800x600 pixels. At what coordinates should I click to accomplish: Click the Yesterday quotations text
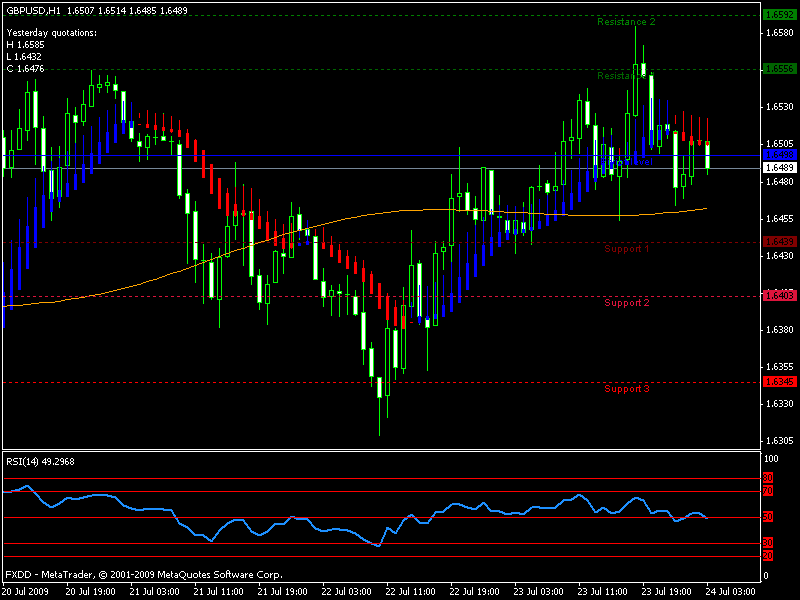tap(52, 33)
